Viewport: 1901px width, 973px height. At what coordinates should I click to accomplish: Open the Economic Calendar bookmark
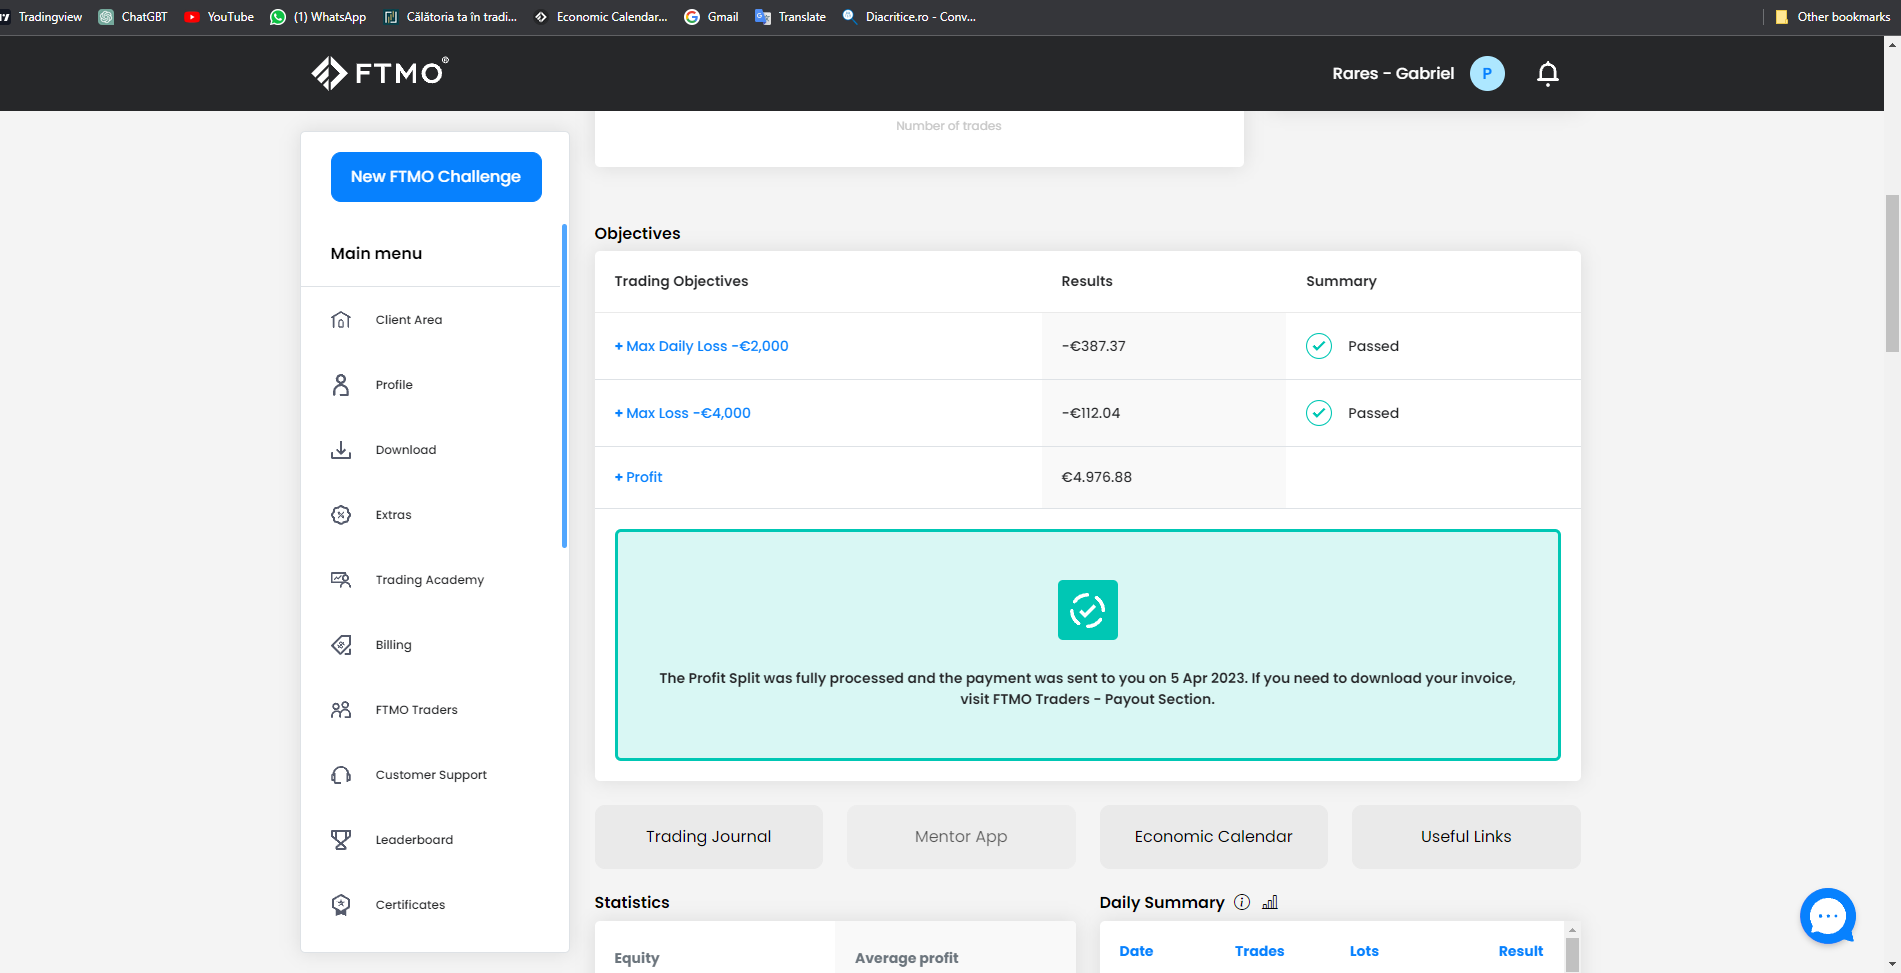601,17
